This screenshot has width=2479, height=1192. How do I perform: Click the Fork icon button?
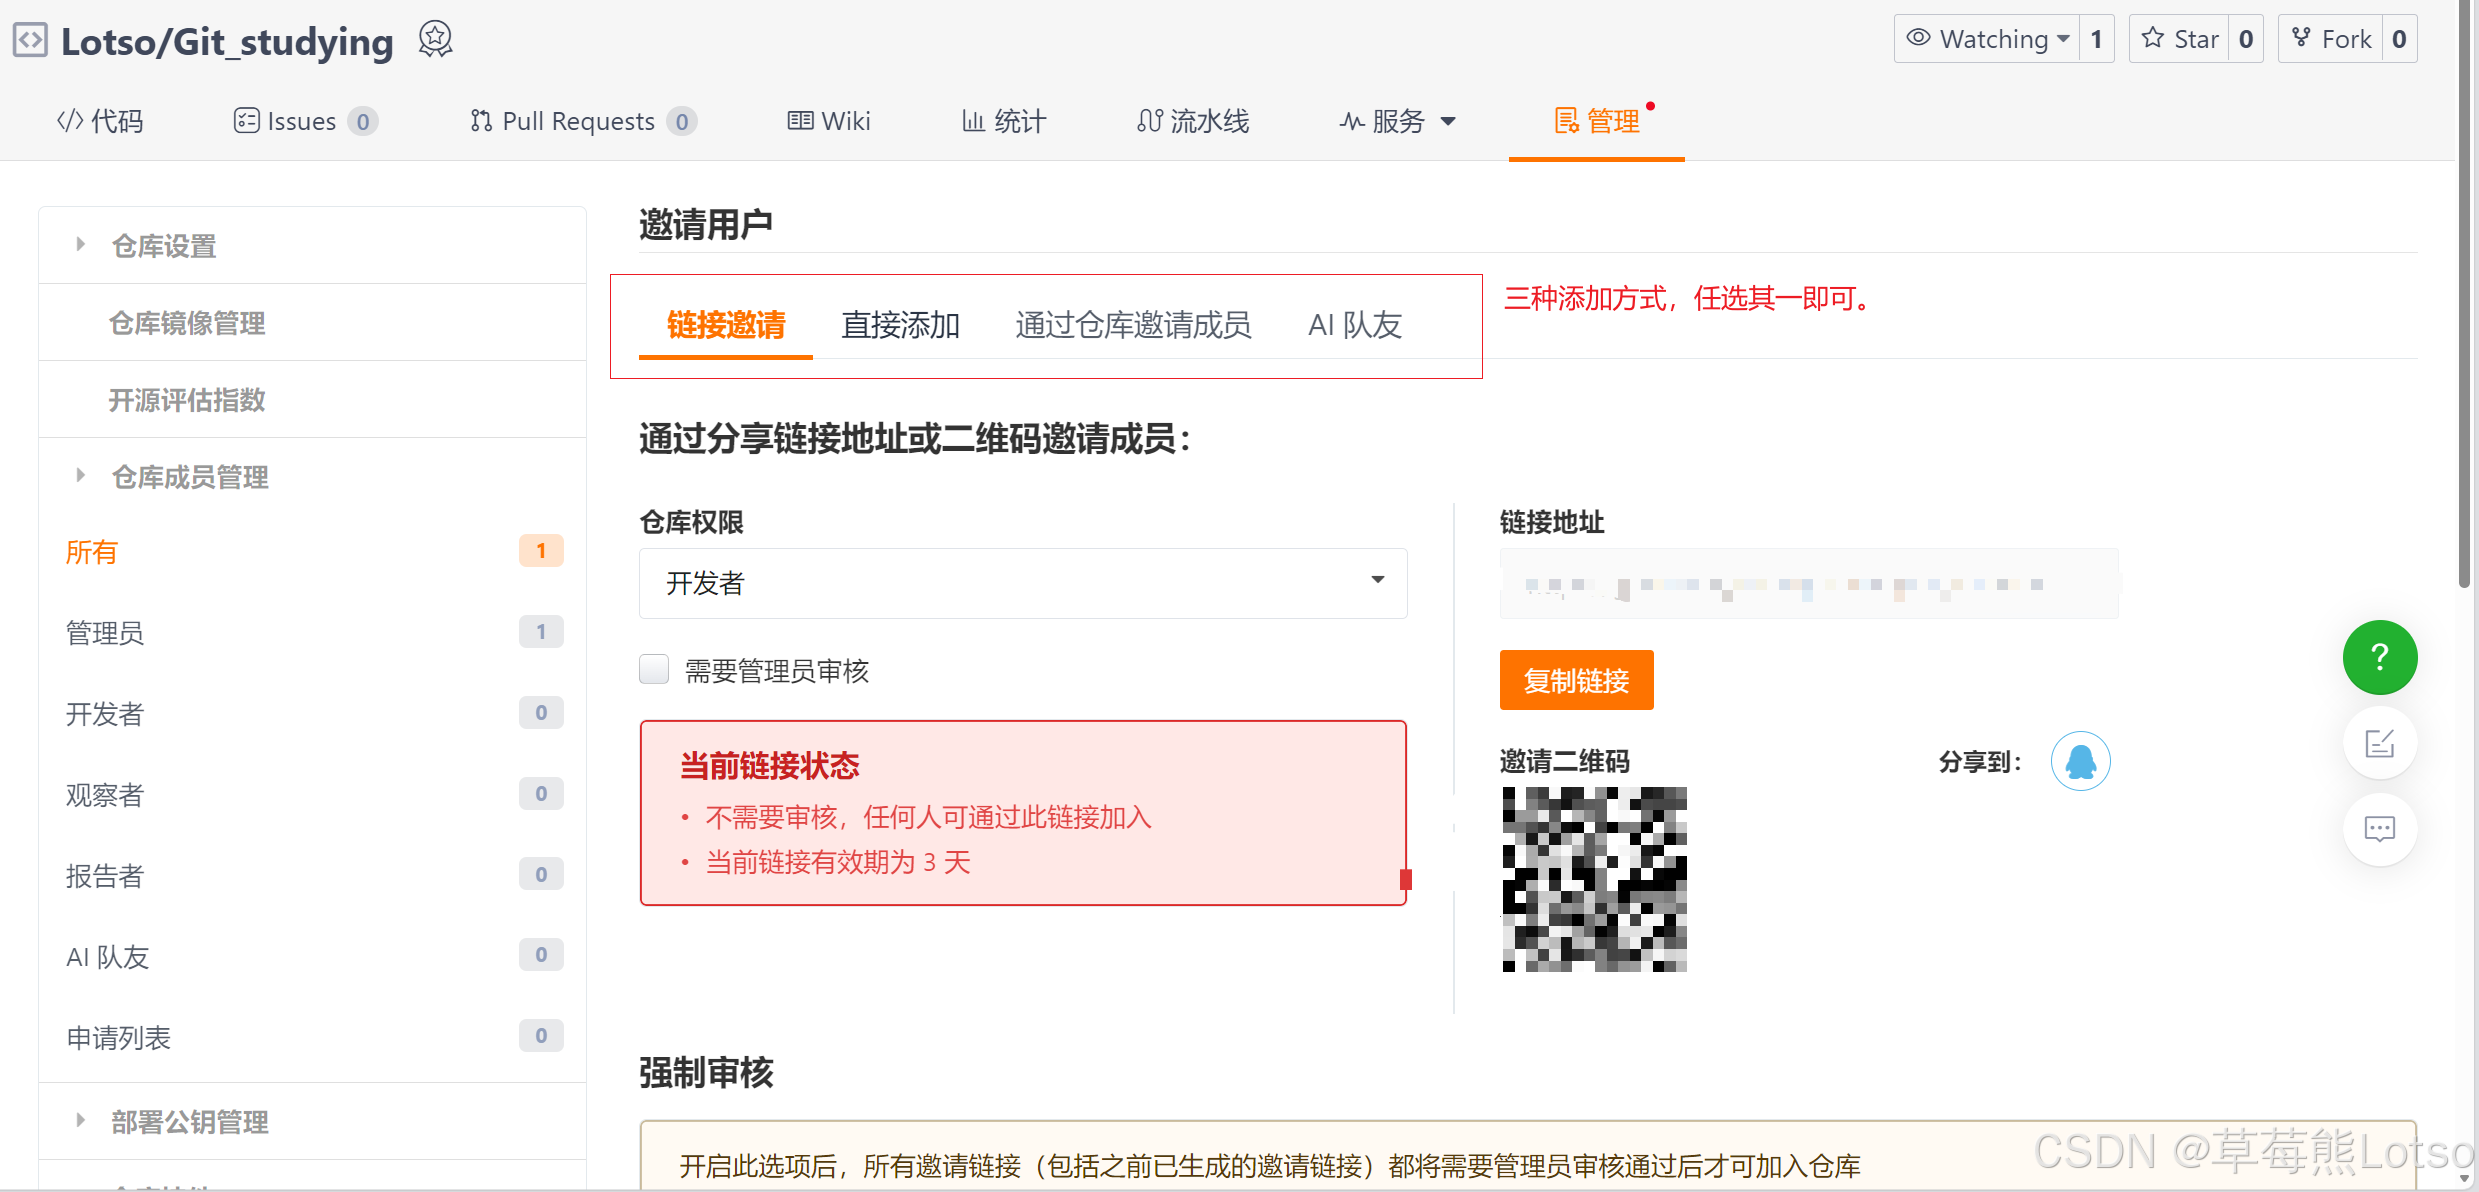[2330, 39]
